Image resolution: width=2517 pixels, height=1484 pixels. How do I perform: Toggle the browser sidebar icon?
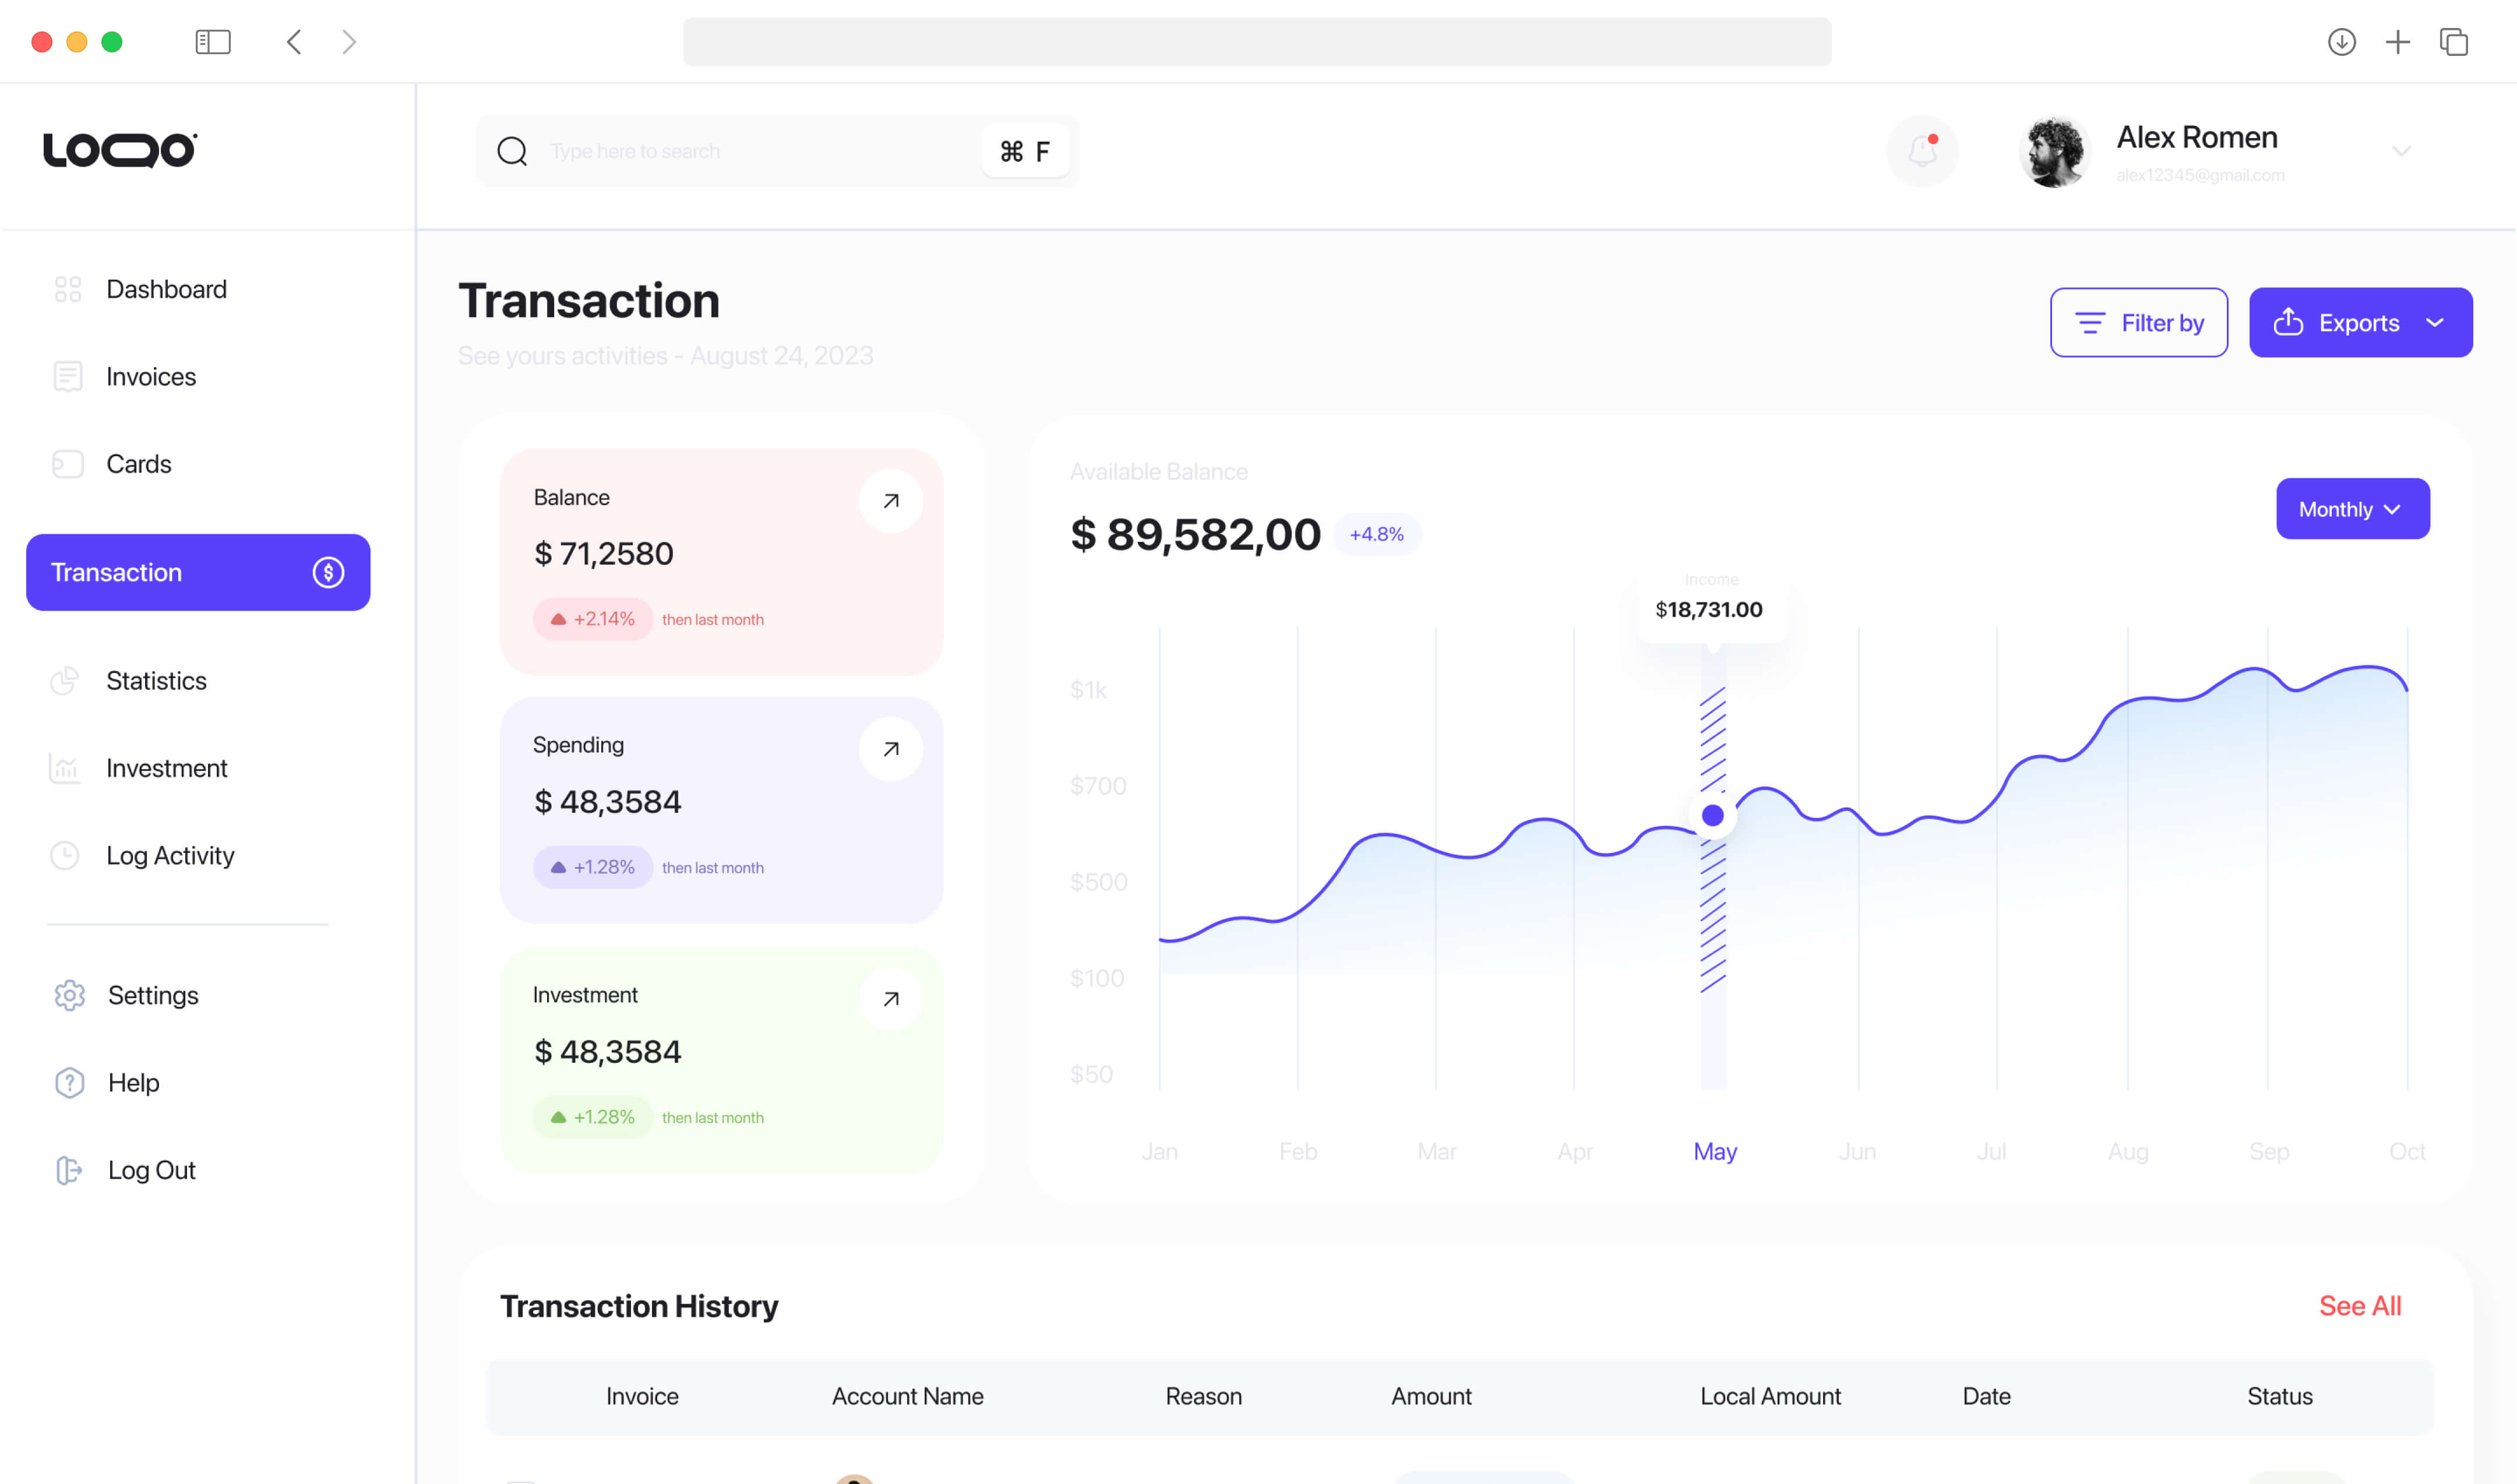[x=213, y=42]
